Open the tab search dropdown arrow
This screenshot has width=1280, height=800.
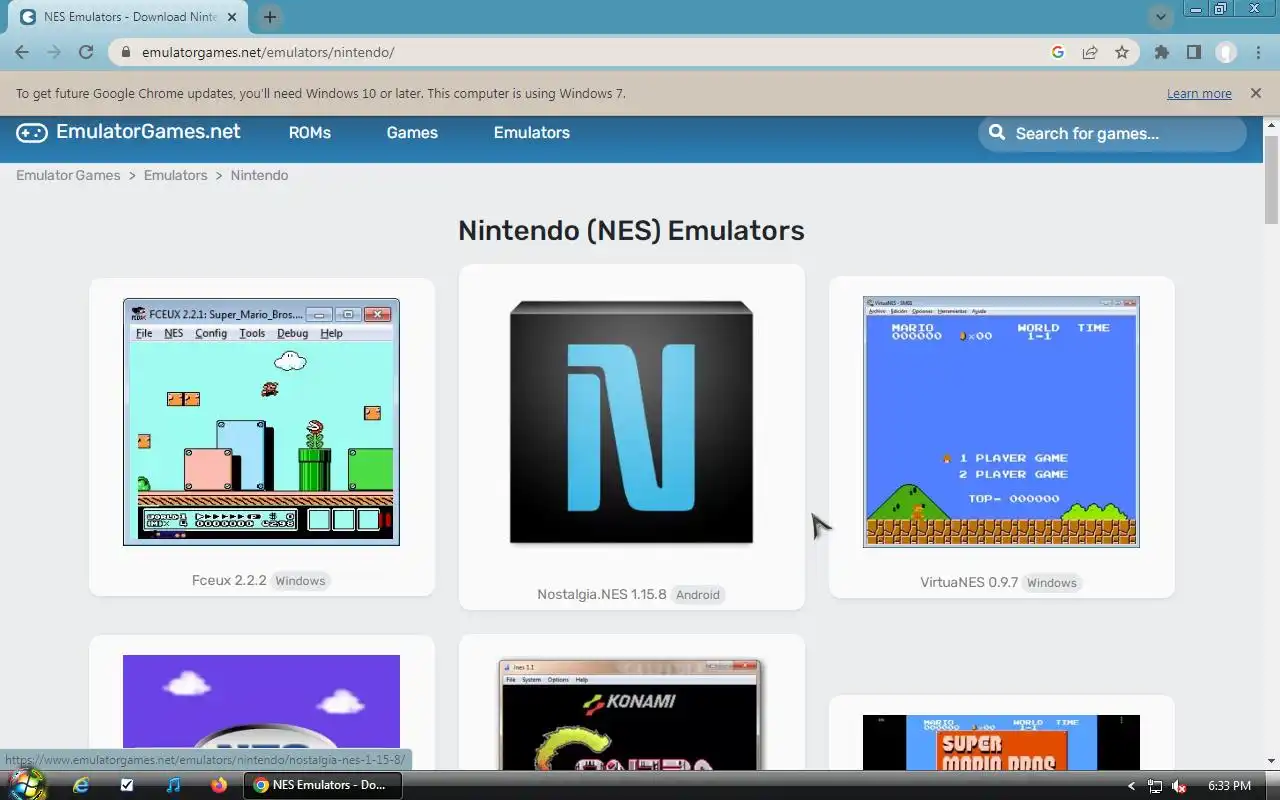click(x=1160, y=17)
